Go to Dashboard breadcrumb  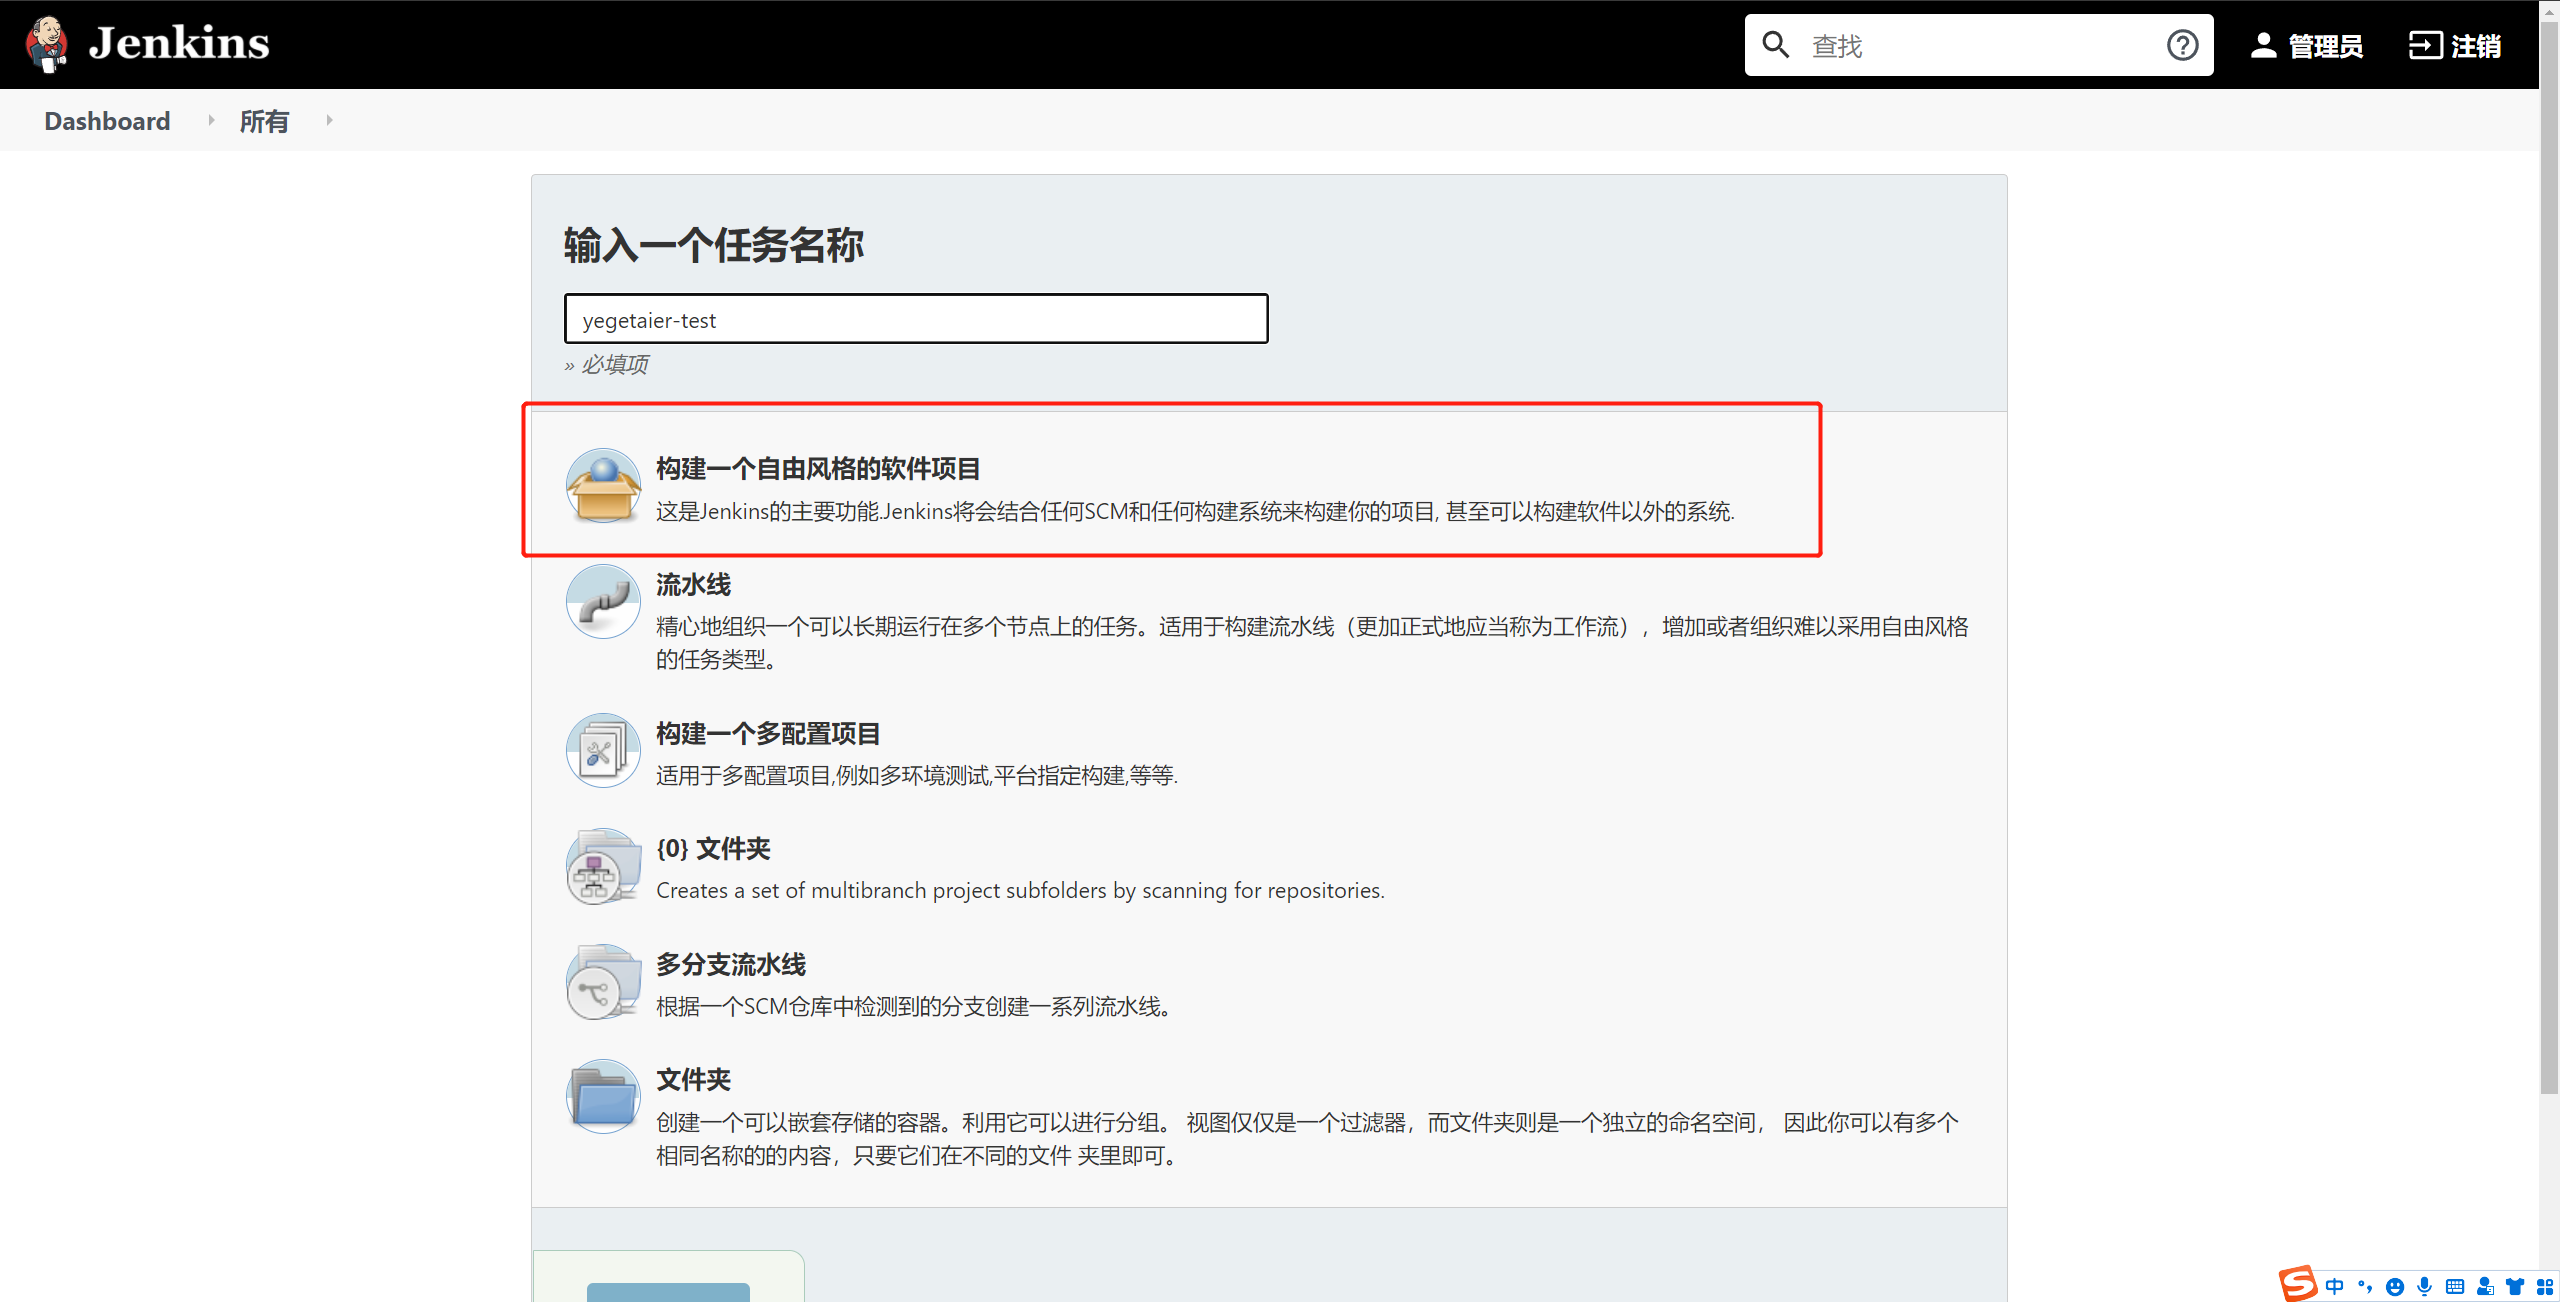click(107, 121)
